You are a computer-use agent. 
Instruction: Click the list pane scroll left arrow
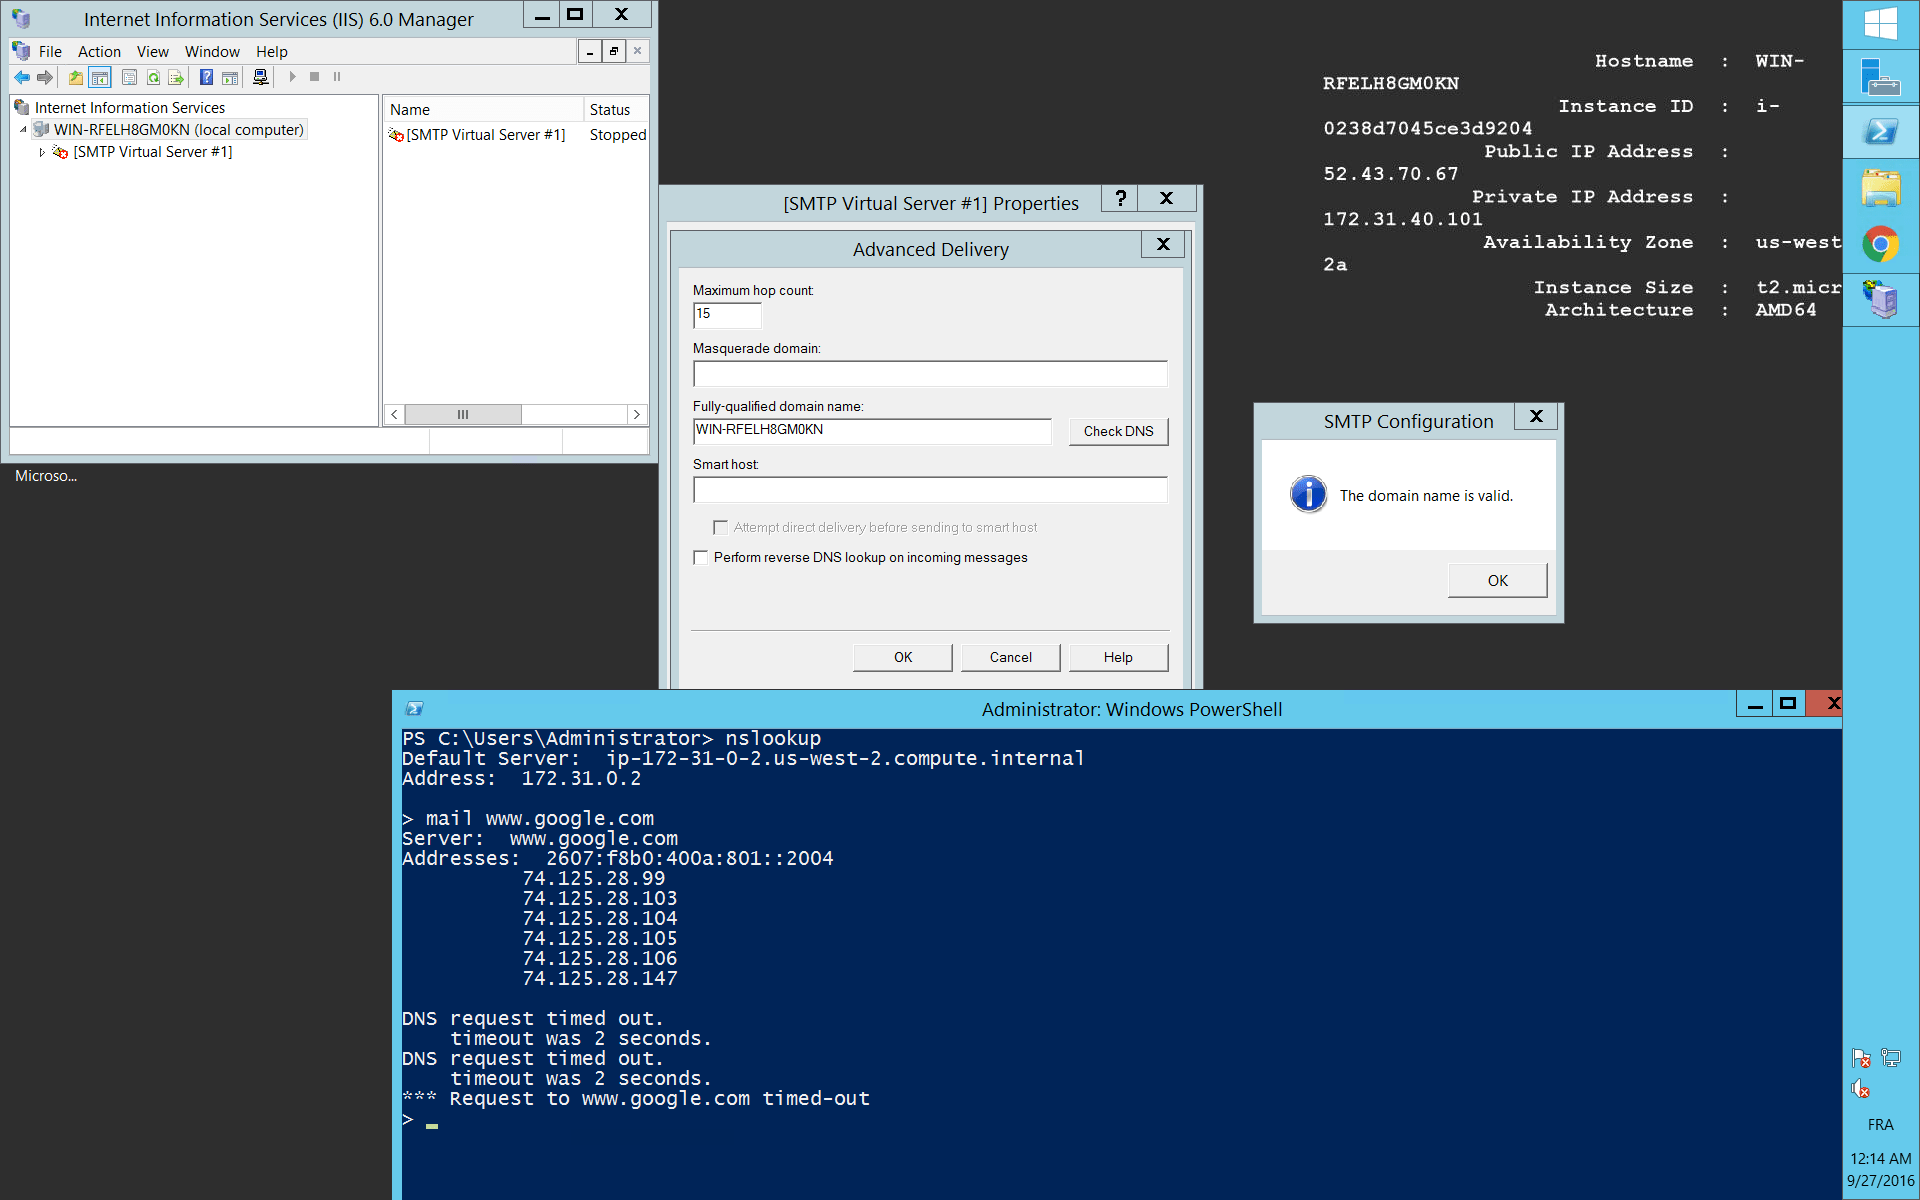tap(394, 414)
